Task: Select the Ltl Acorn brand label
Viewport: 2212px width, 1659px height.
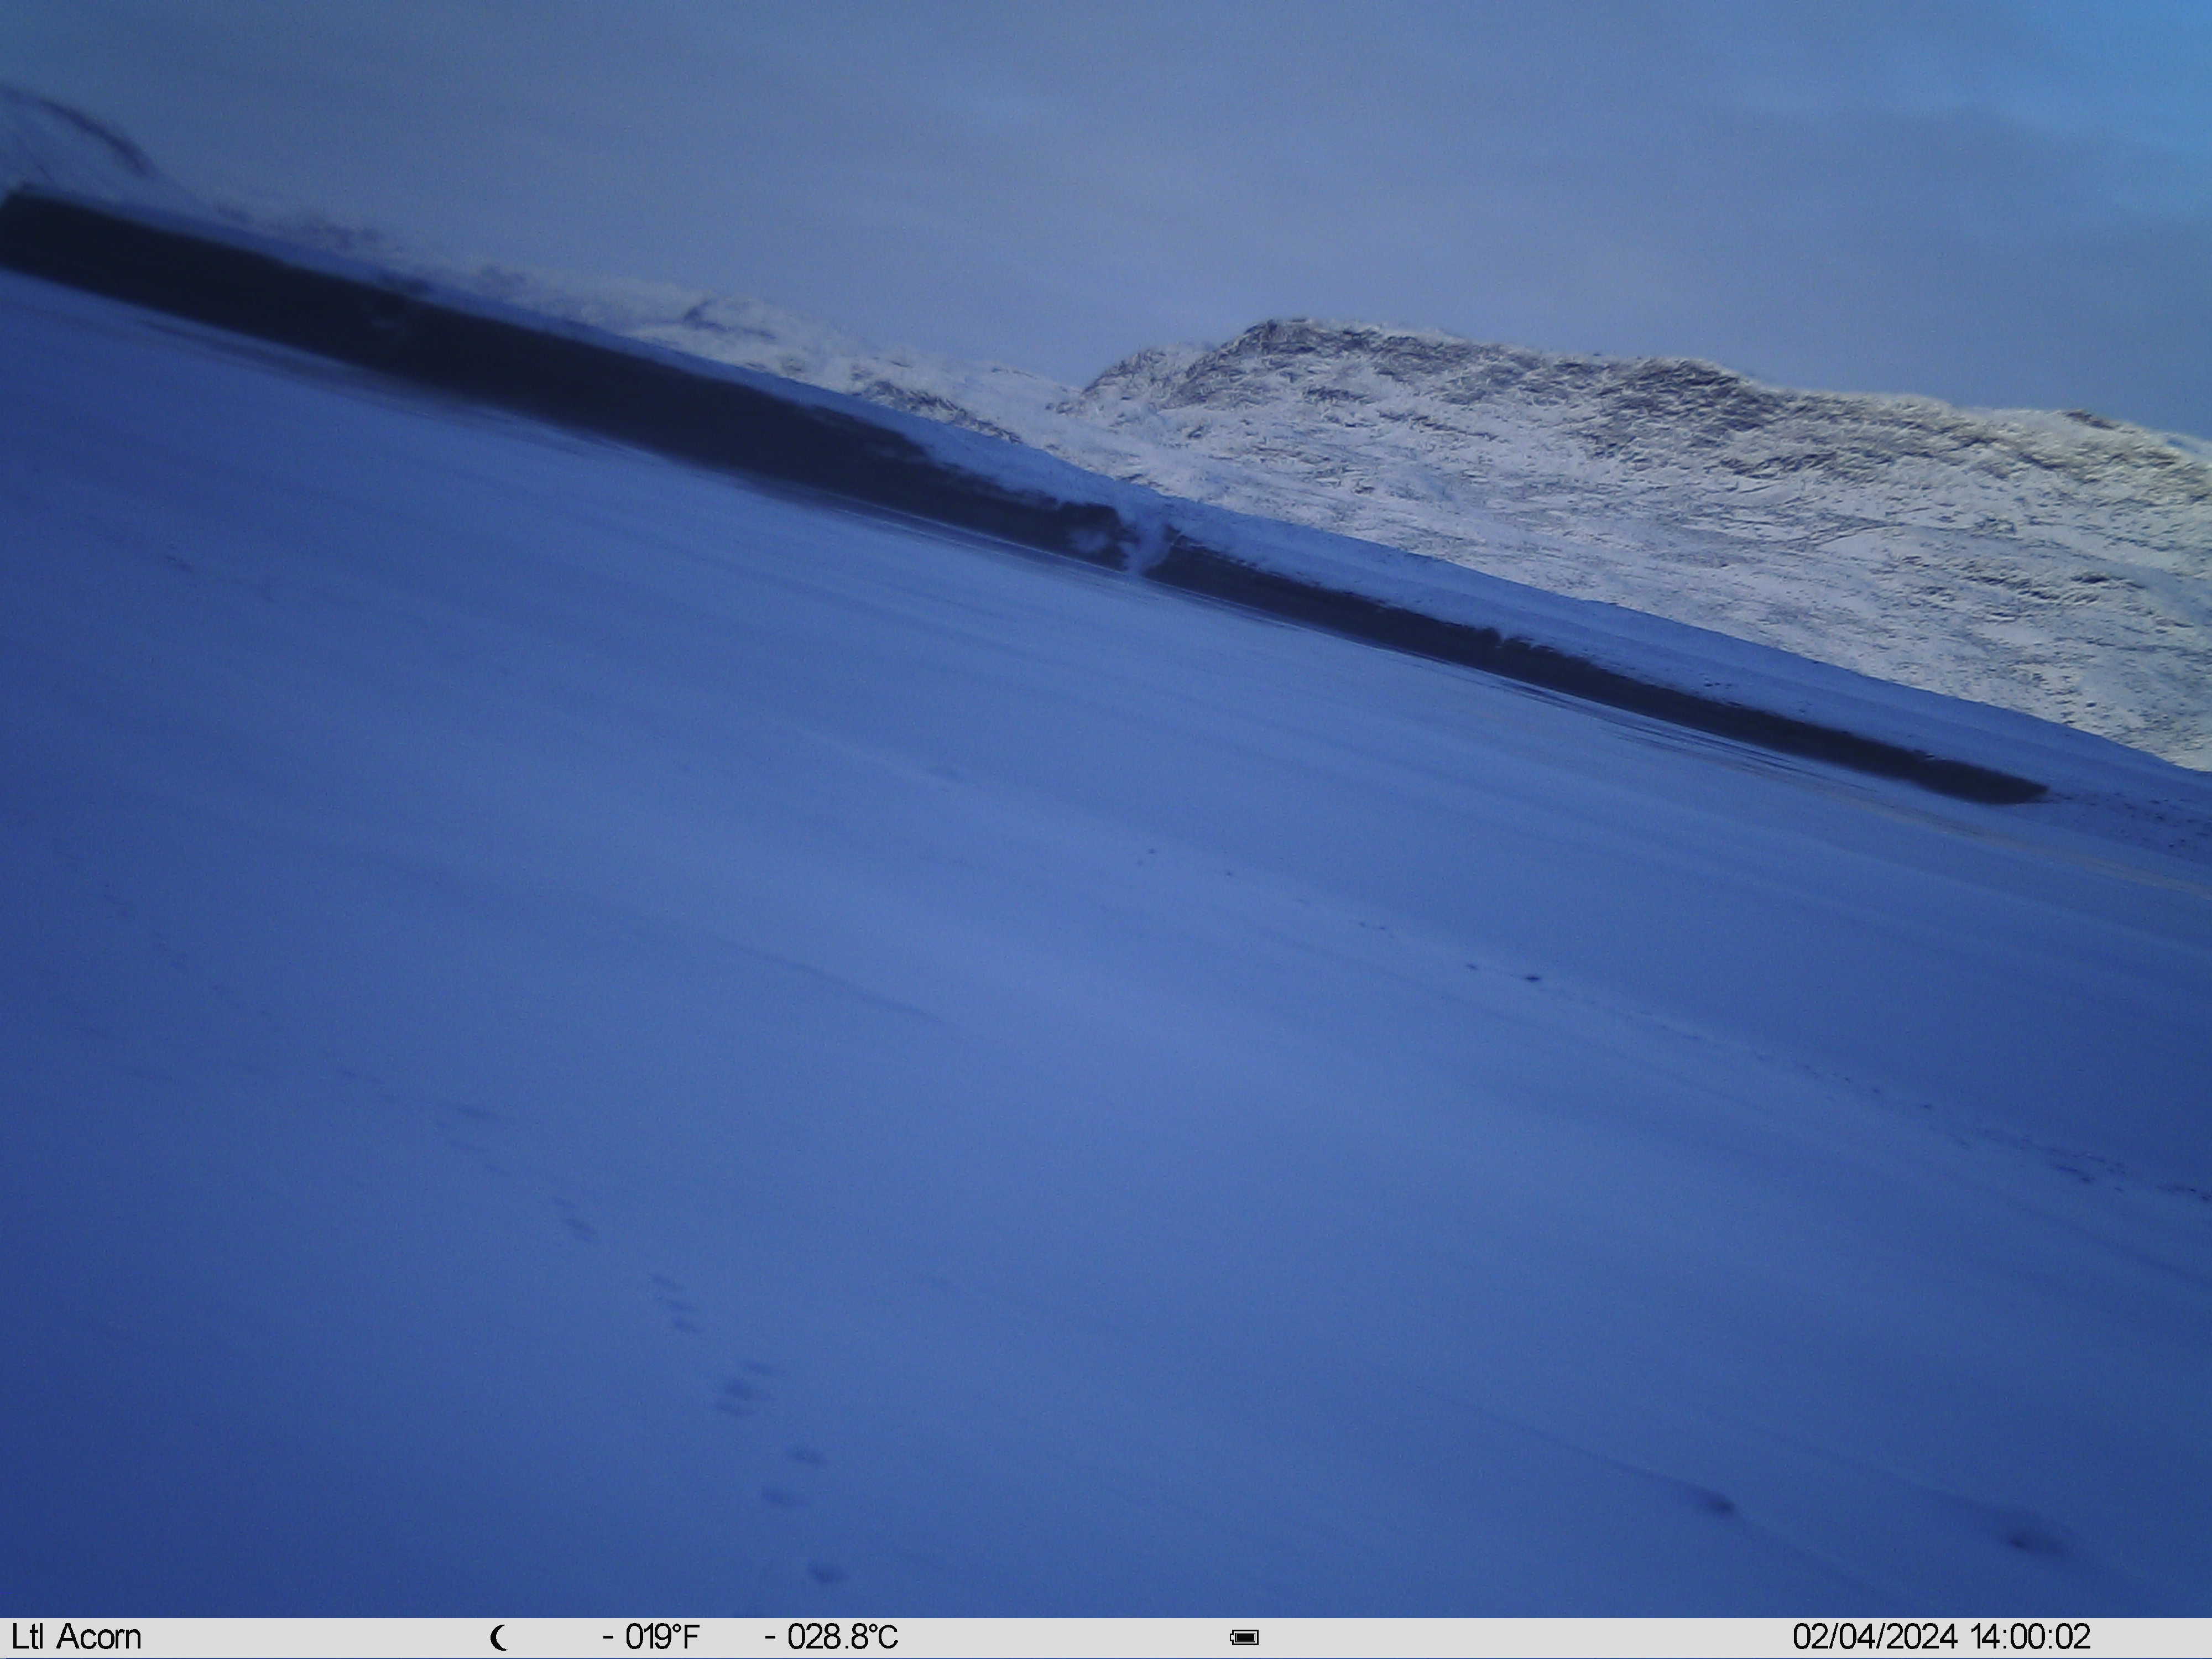Action: click(76, 1637)
